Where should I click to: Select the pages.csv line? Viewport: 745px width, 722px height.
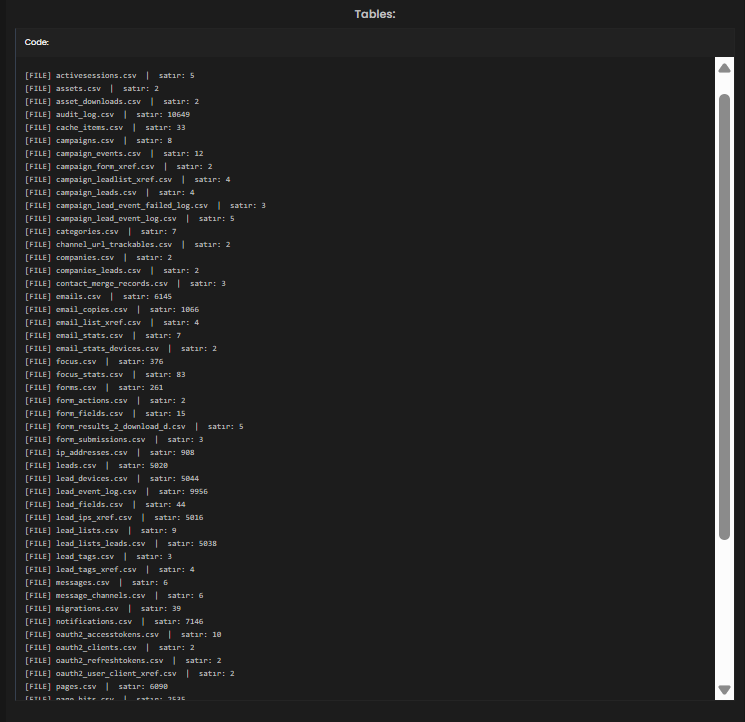pos(96,686)
